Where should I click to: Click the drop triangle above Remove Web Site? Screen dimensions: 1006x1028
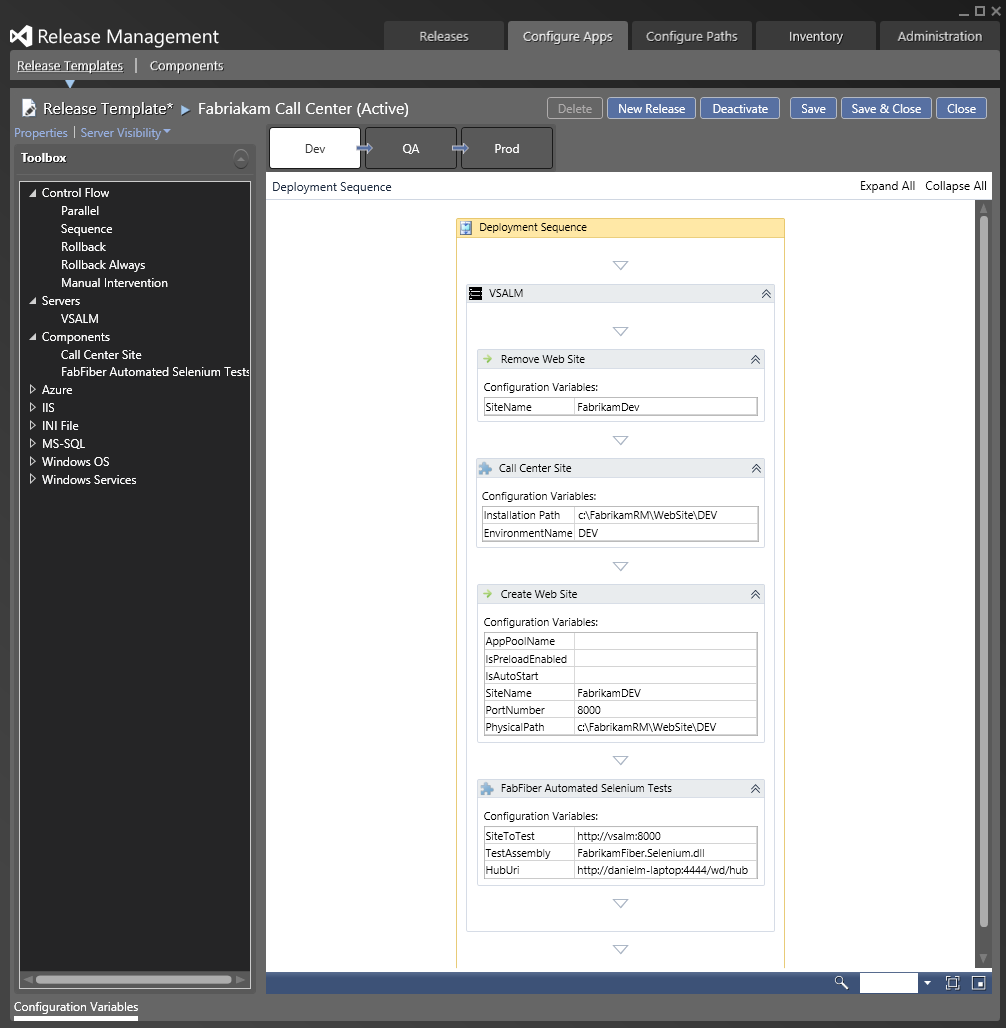pyautogui.click(x=620, y=330)
